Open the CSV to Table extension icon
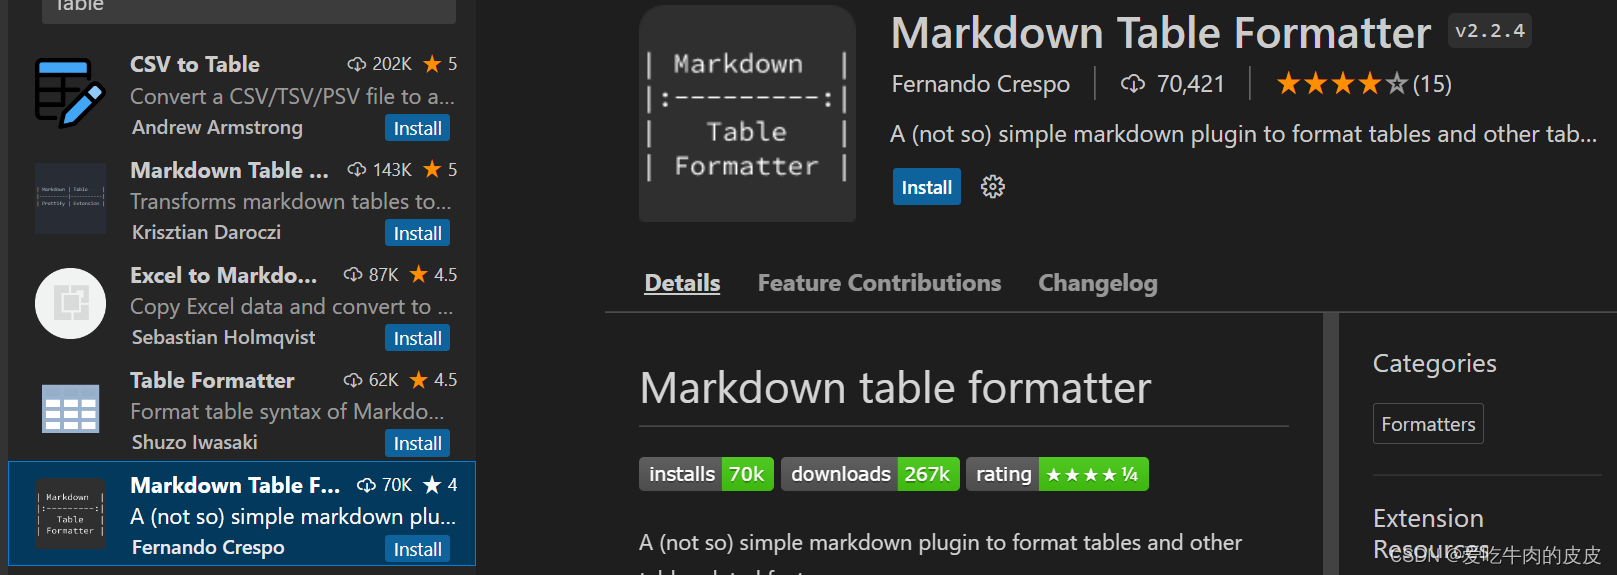Image resolution: width=1617 pixels, height=575 pixels. (70, 93)
